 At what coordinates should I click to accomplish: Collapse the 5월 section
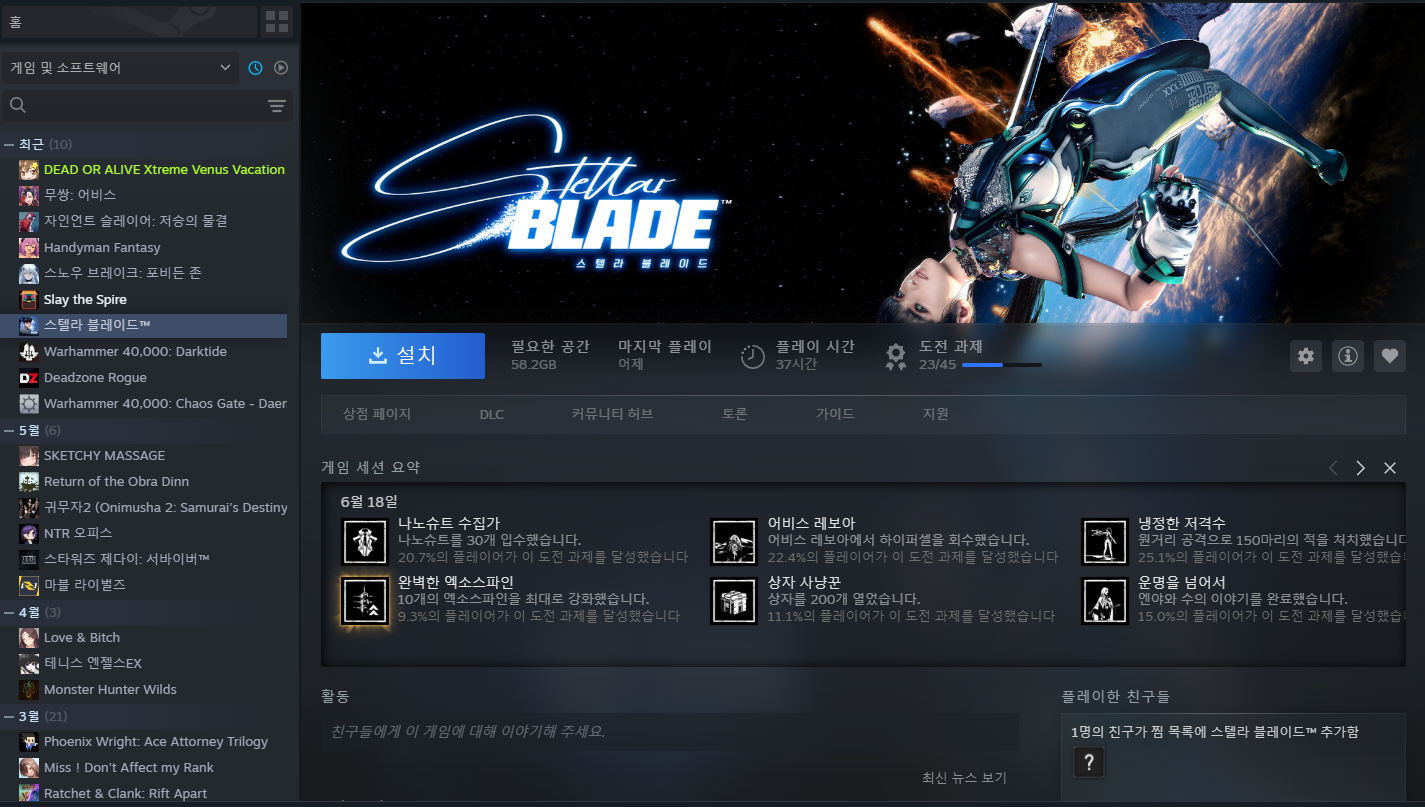[x=8, y=430]
